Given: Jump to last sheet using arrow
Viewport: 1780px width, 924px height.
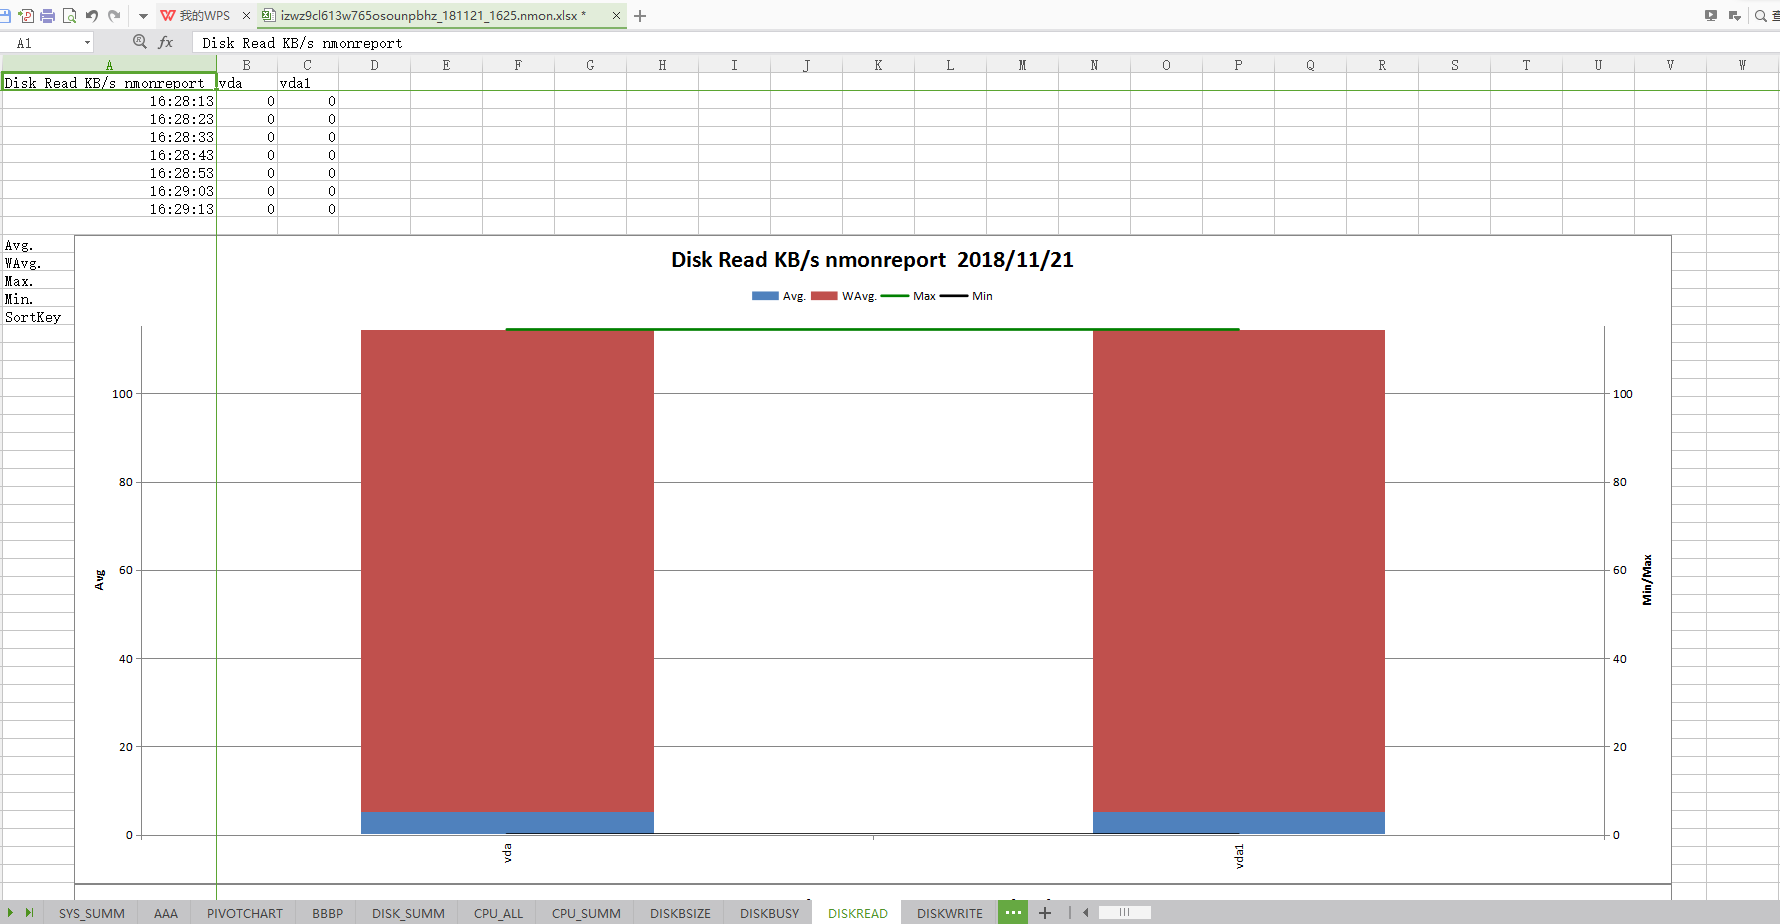Looking at the screenshot, I should click(29, 913).
